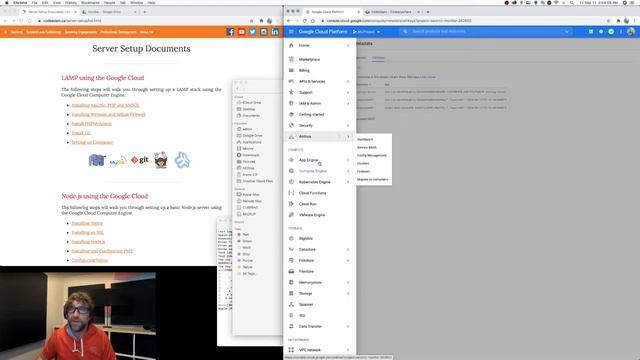This screenshot has height=360, width=640.
Task: Select the Firestore icon
Action: 291,260
